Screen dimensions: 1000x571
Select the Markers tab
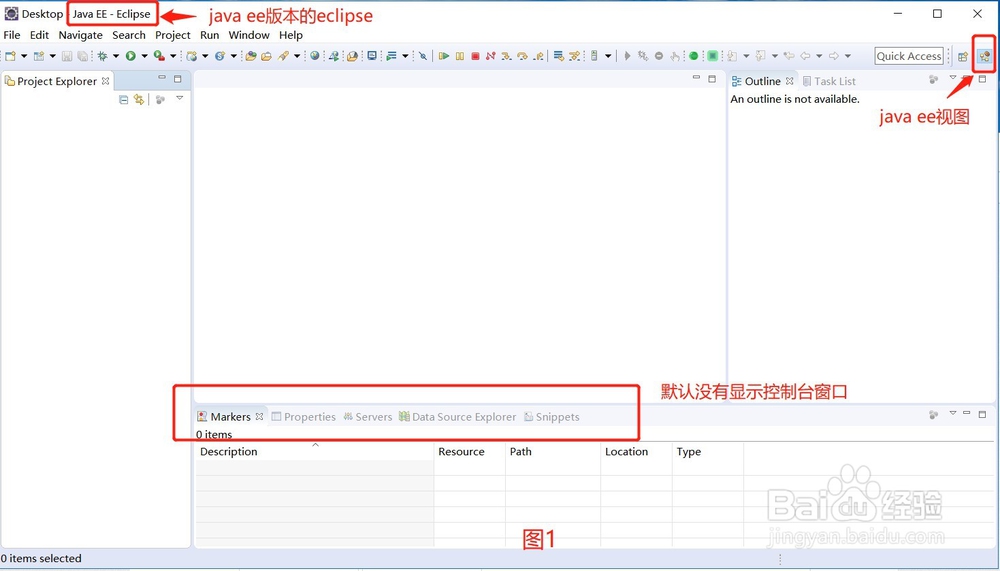tap(230, 417)
